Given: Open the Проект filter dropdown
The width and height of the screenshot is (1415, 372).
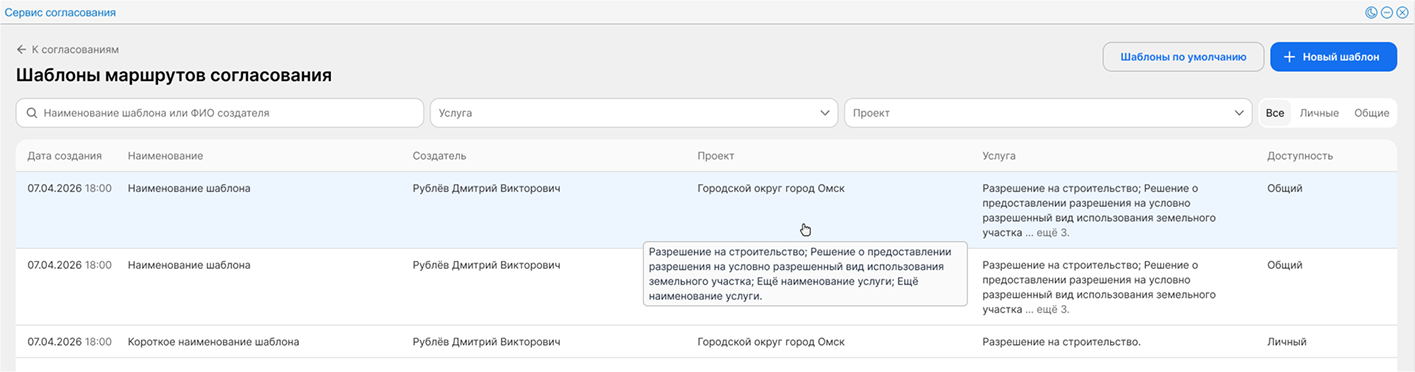Looking at the screenshot, I should point(1048,113).
